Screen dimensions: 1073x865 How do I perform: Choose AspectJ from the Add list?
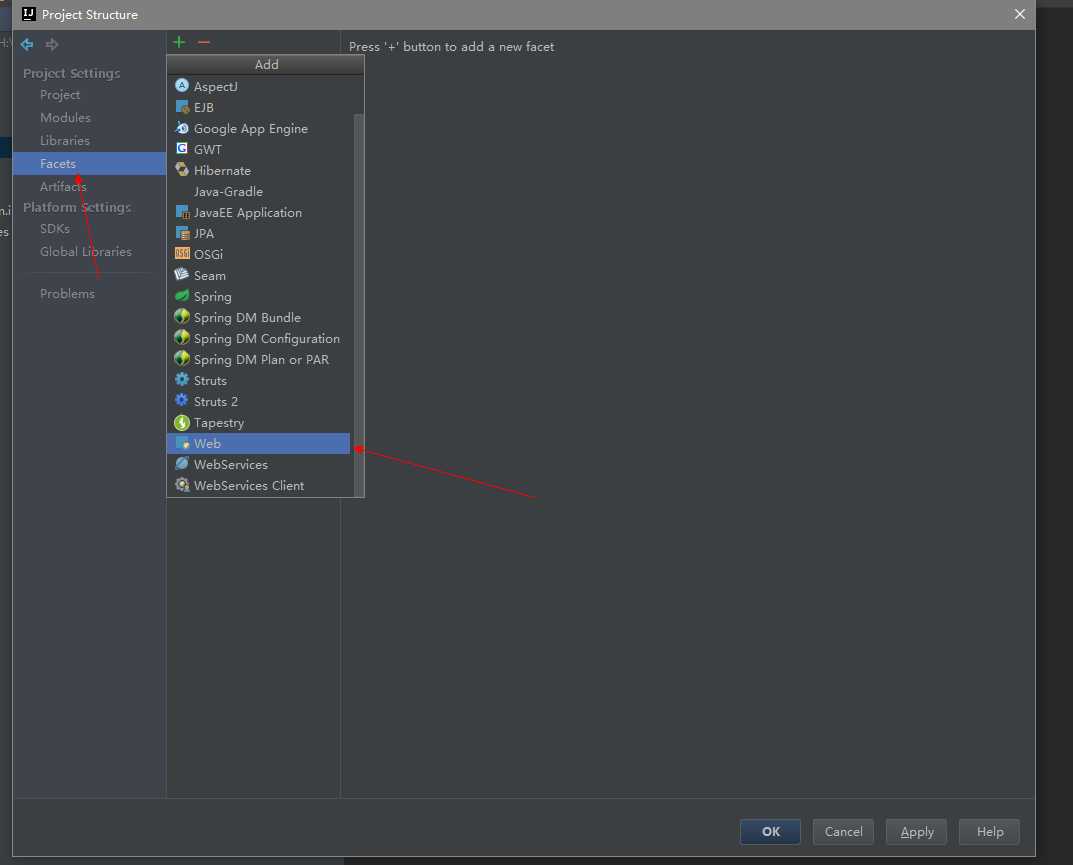pyautogui.click(x=260, y=86)
